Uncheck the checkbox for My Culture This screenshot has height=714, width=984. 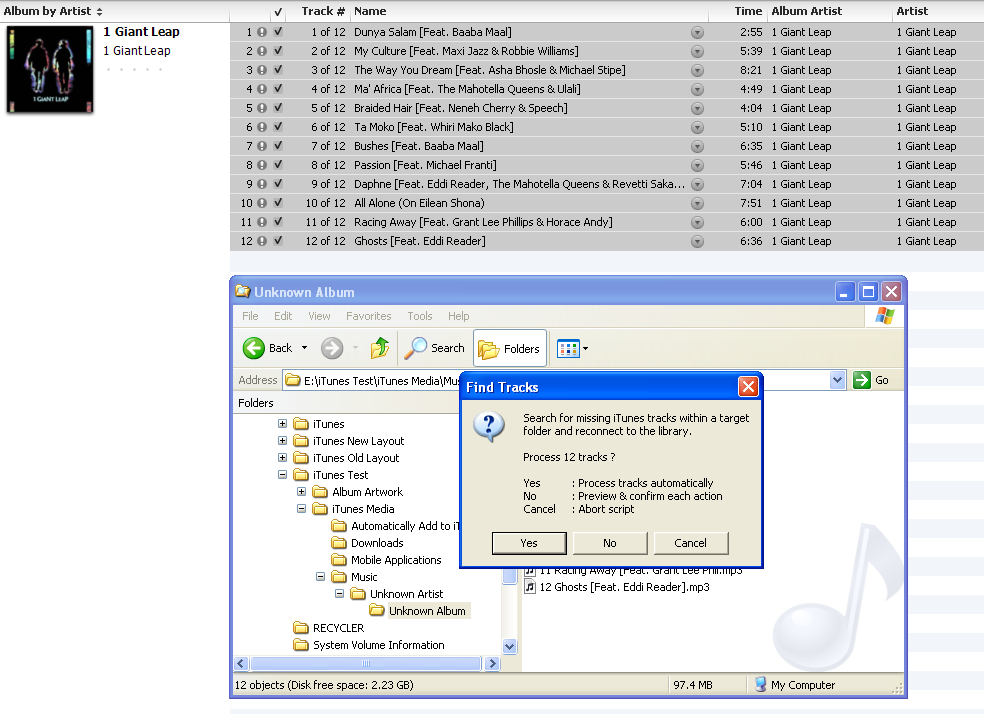[278, 50]
